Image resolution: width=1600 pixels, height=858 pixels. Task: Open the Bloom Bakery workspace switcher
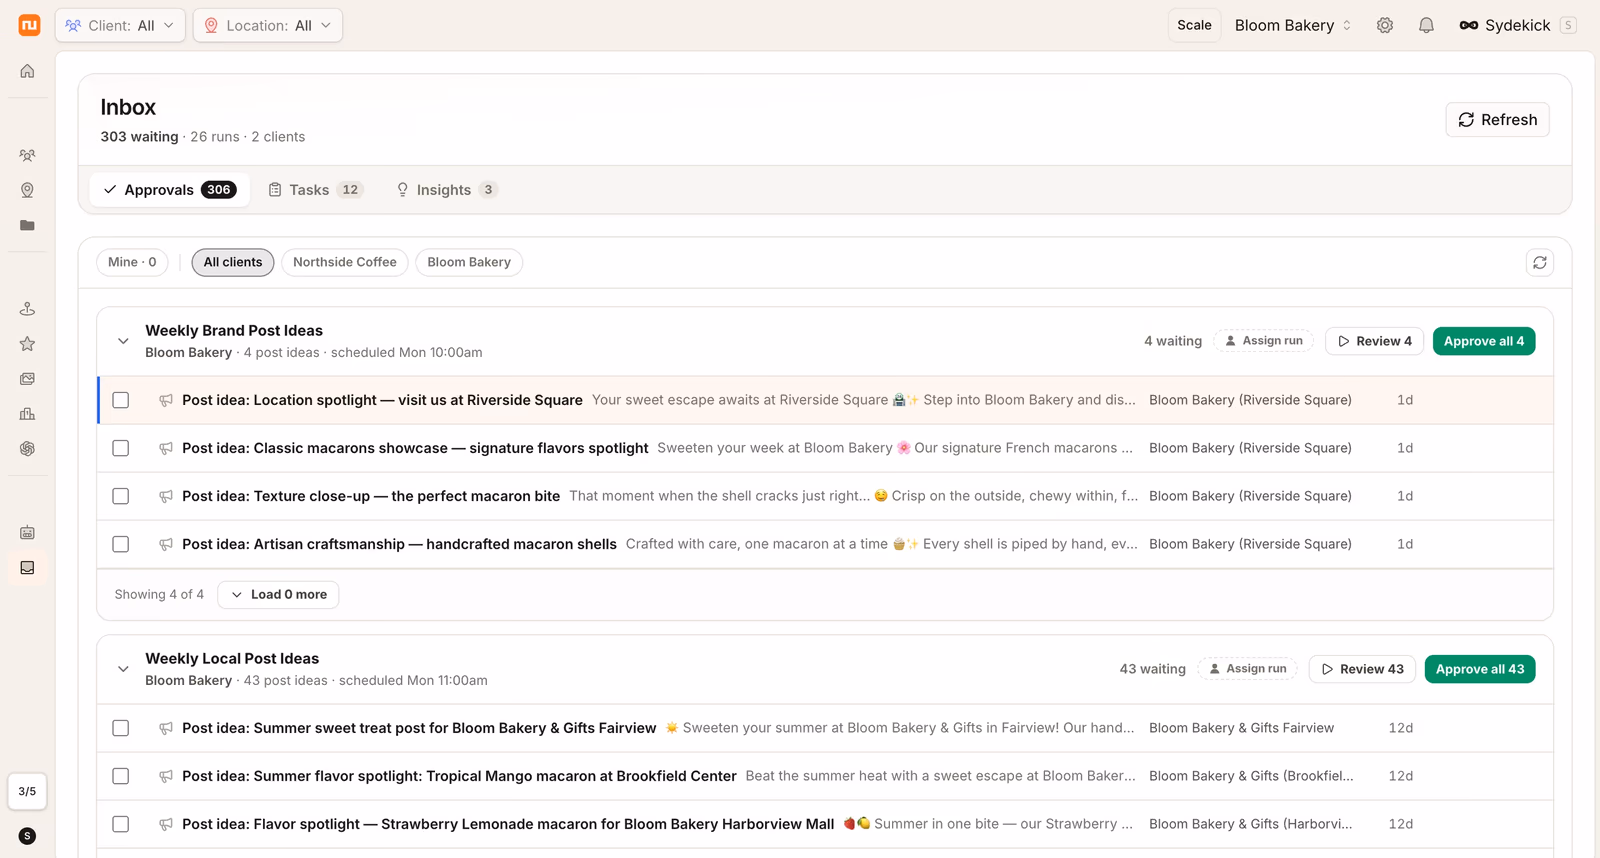(x=1293, y=25)
